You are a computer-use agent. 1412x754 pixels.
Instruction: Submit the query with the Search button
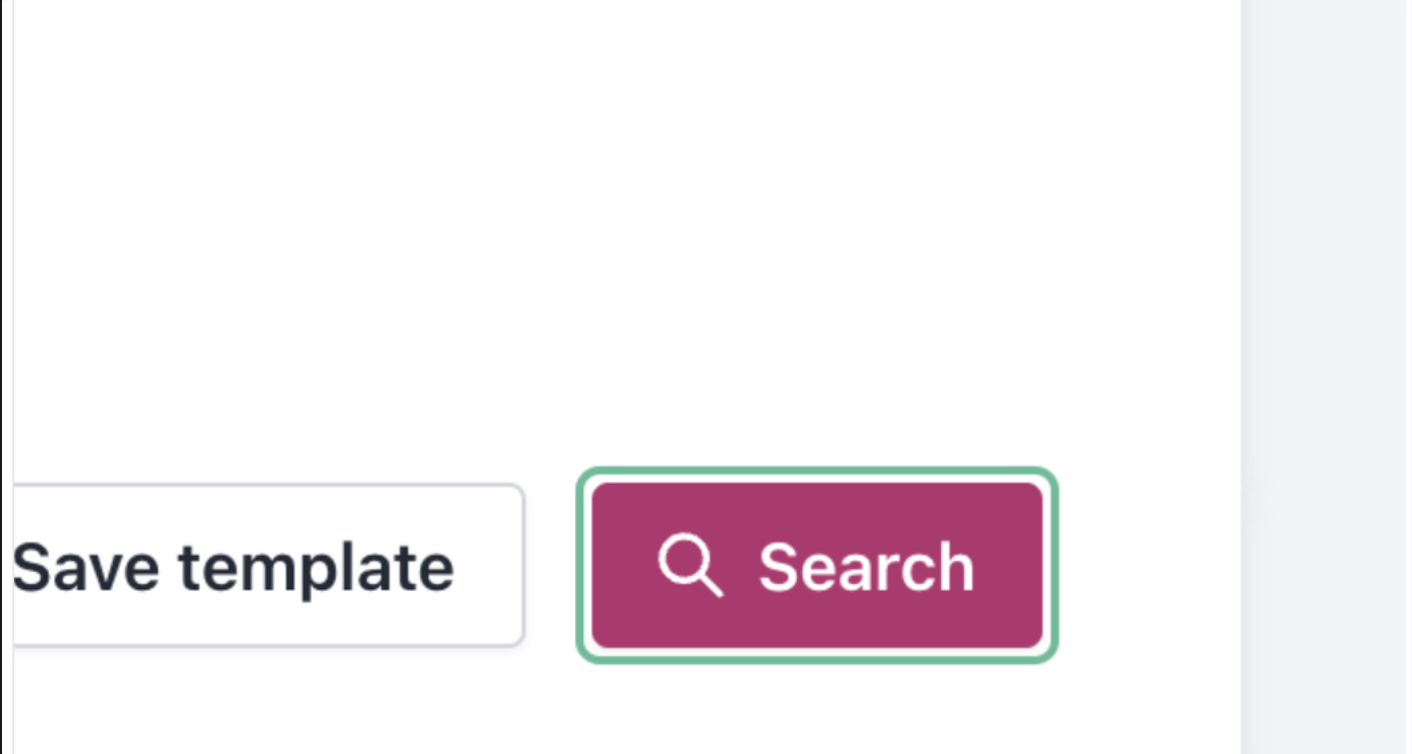[817, 565]
